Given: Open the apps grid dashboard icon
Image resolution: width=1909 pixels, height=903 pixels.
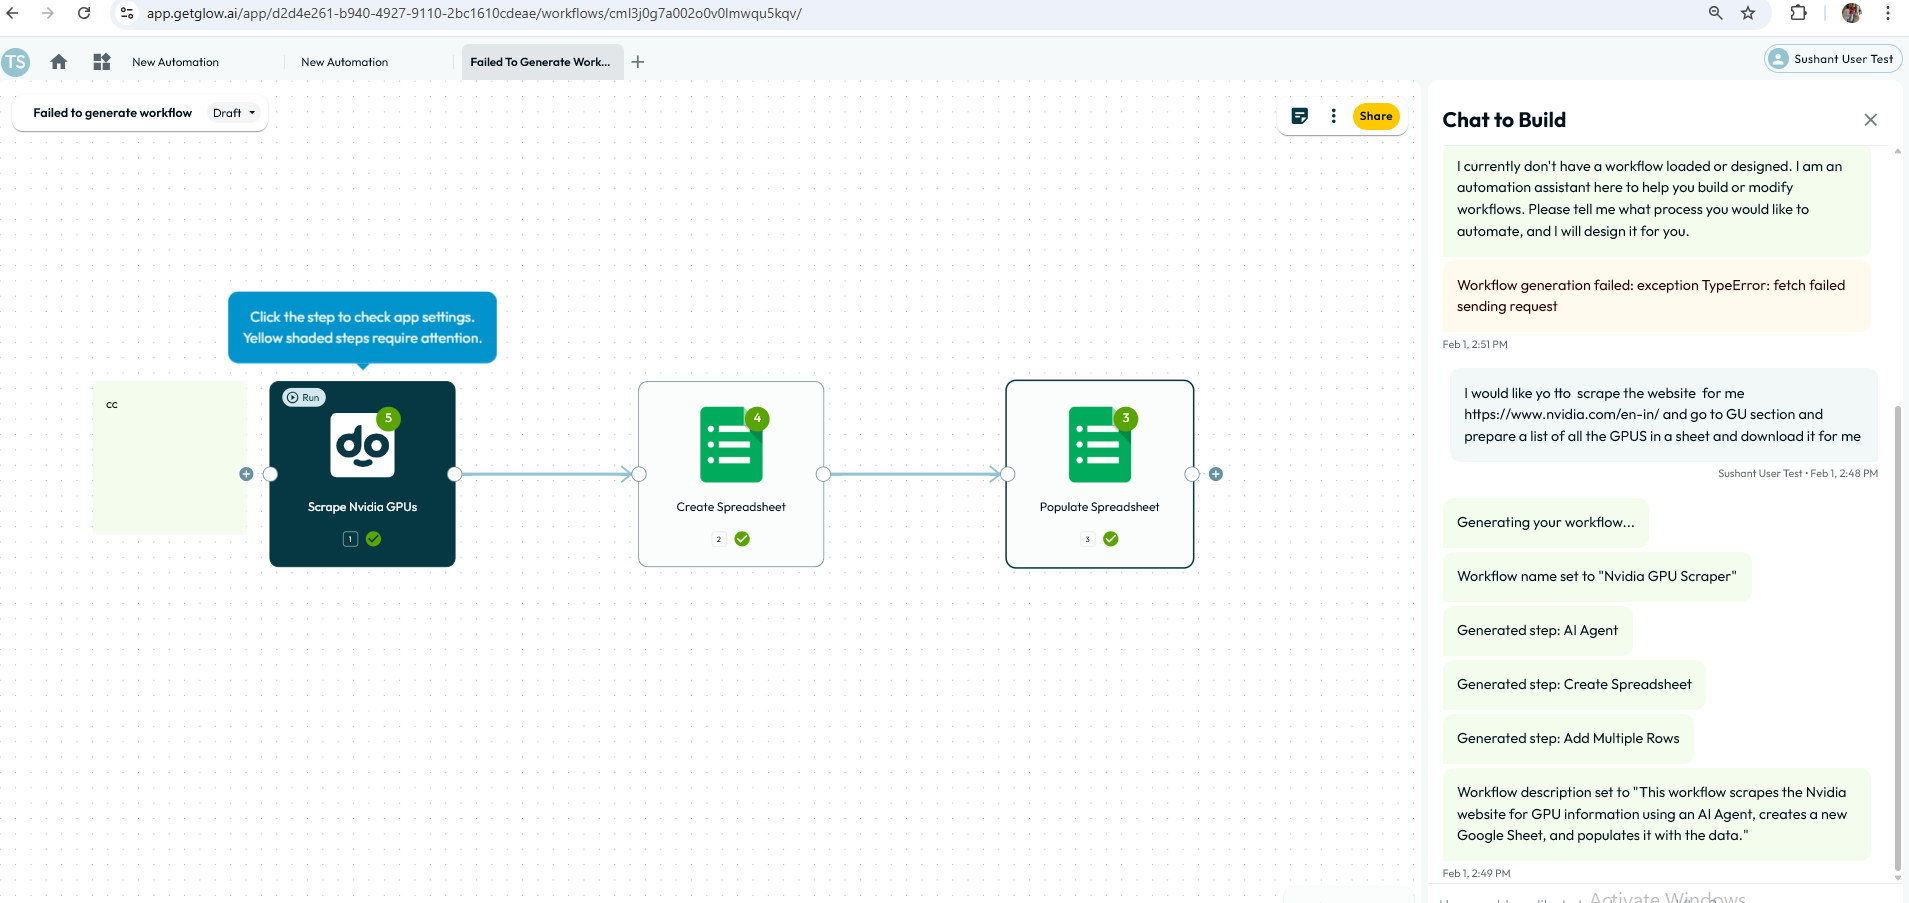Looking at the screenshot, I should tap(102, 62).
